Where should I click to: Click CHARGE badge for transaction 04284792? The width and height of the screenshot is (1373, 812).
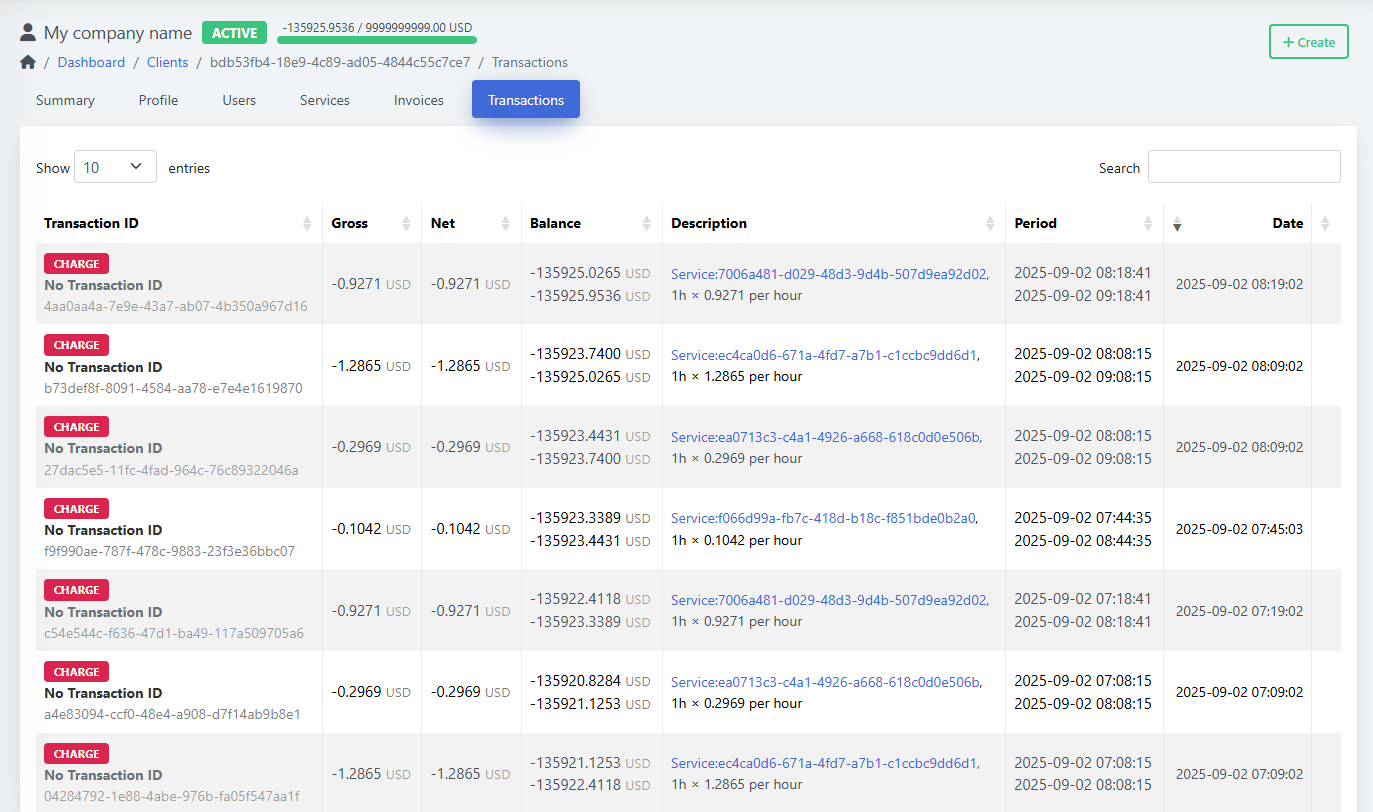76,754
